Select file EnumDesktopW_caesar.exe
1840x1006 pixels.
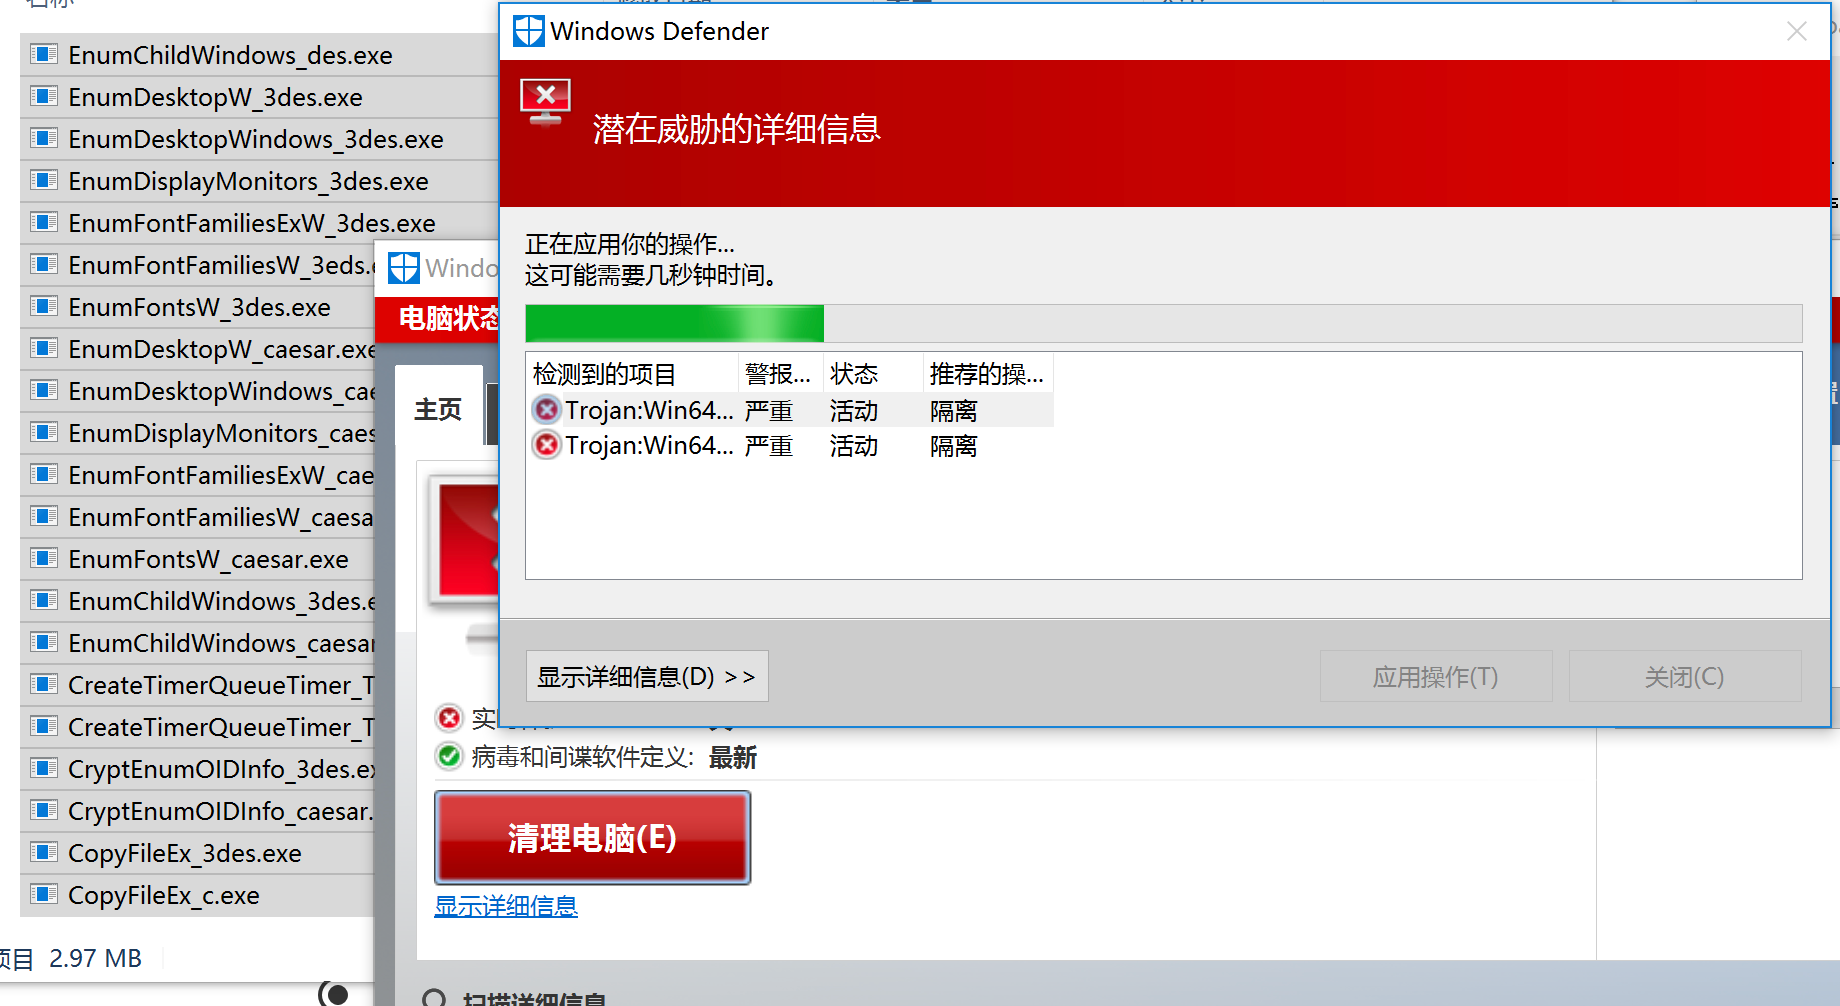click(222, 349)
